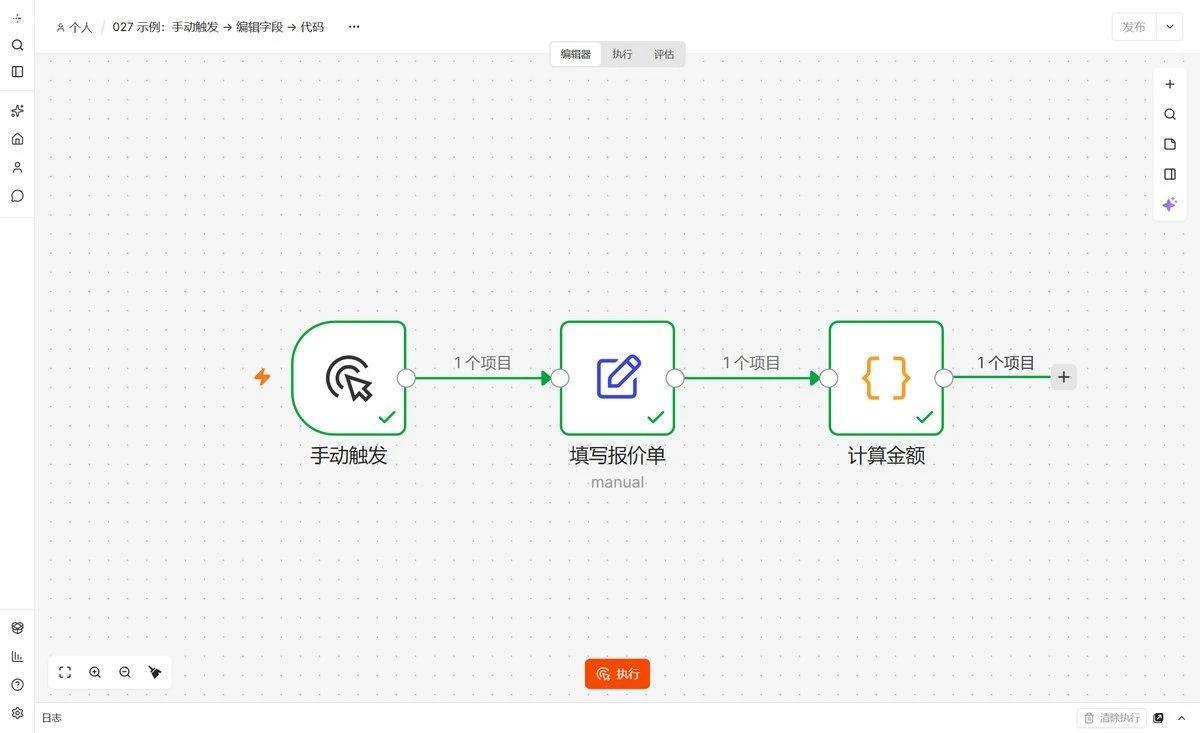
Task: Toggle the left sidebar panel icon
Action: pyautogui.click(x=17, y=72)
